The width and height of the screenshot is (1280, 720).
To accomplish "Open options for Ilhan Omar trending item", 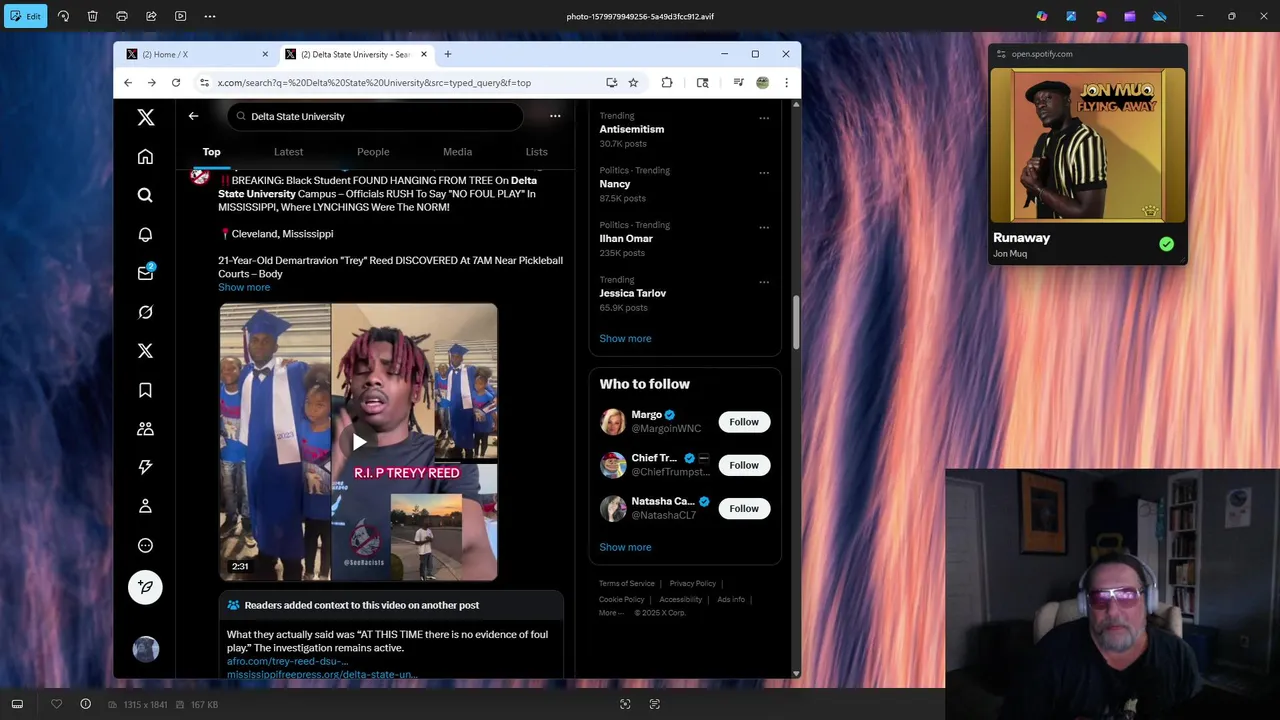I will [764, 227].
